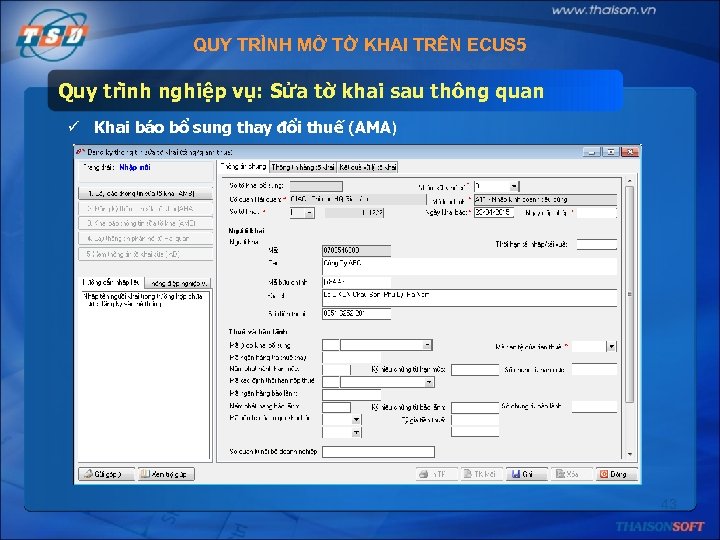Click the Địa chỉ address field

pyautogui.click(x=469, y=298)
